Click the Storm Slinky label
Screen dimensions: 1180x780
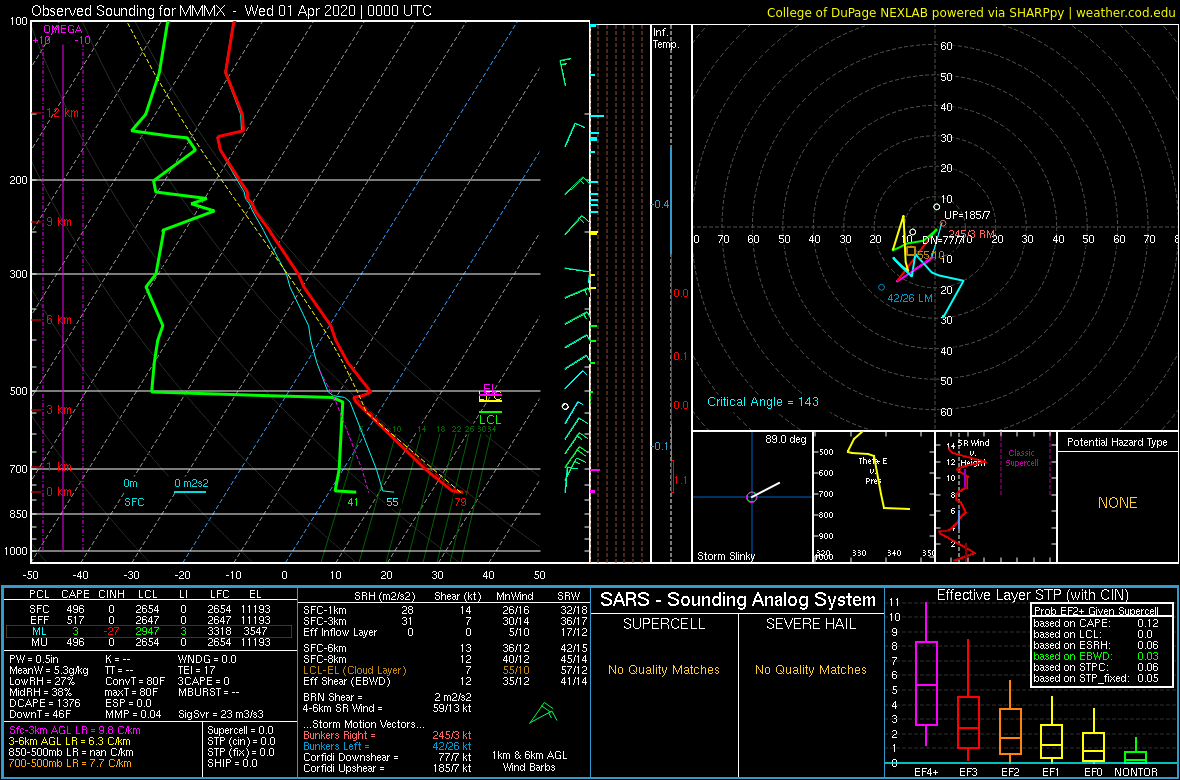point(725,556)
